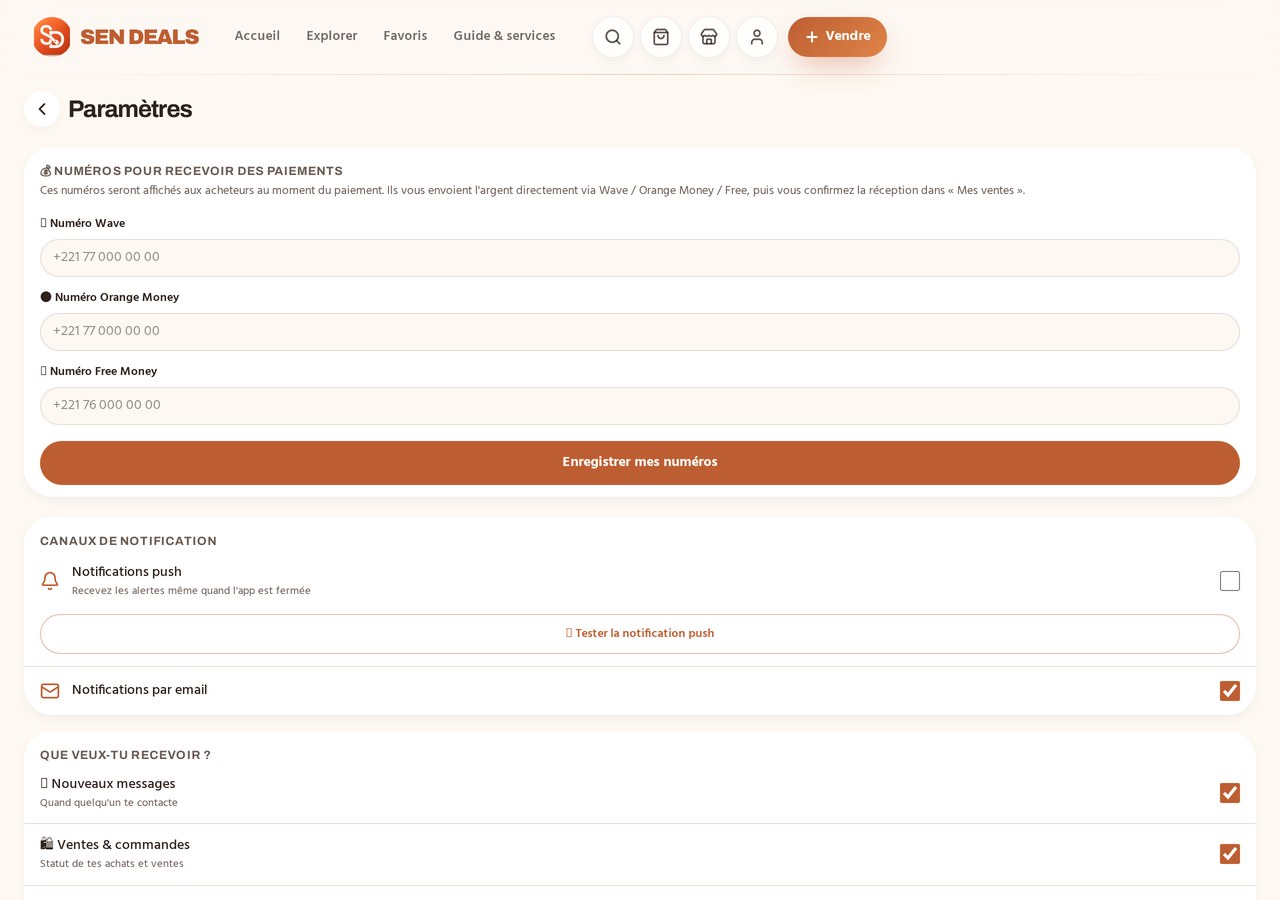1280x900 pixels.
Task: Click Tester la notification push button
Action: 640,634
